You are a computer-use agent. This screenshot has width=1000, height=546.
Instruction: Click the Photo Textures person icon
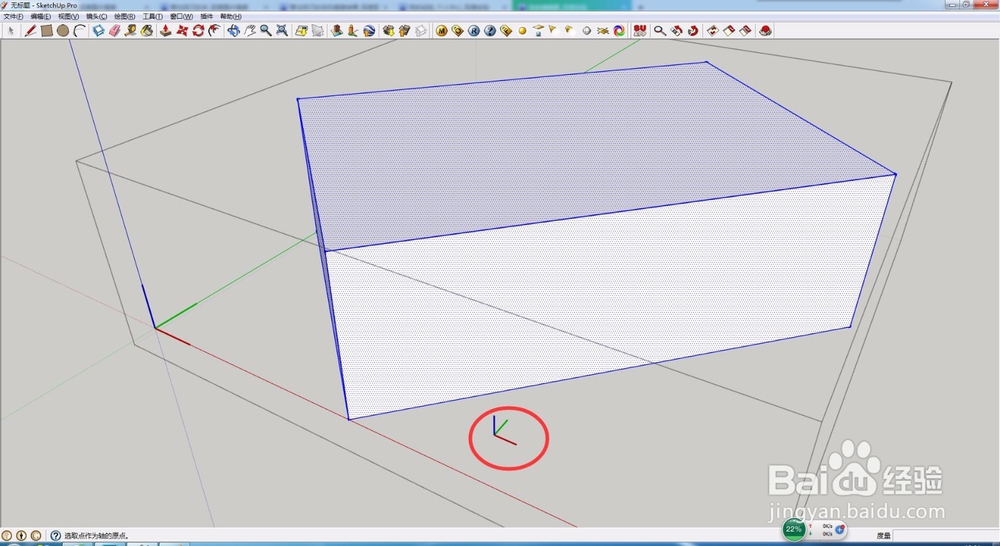point(353,31)
